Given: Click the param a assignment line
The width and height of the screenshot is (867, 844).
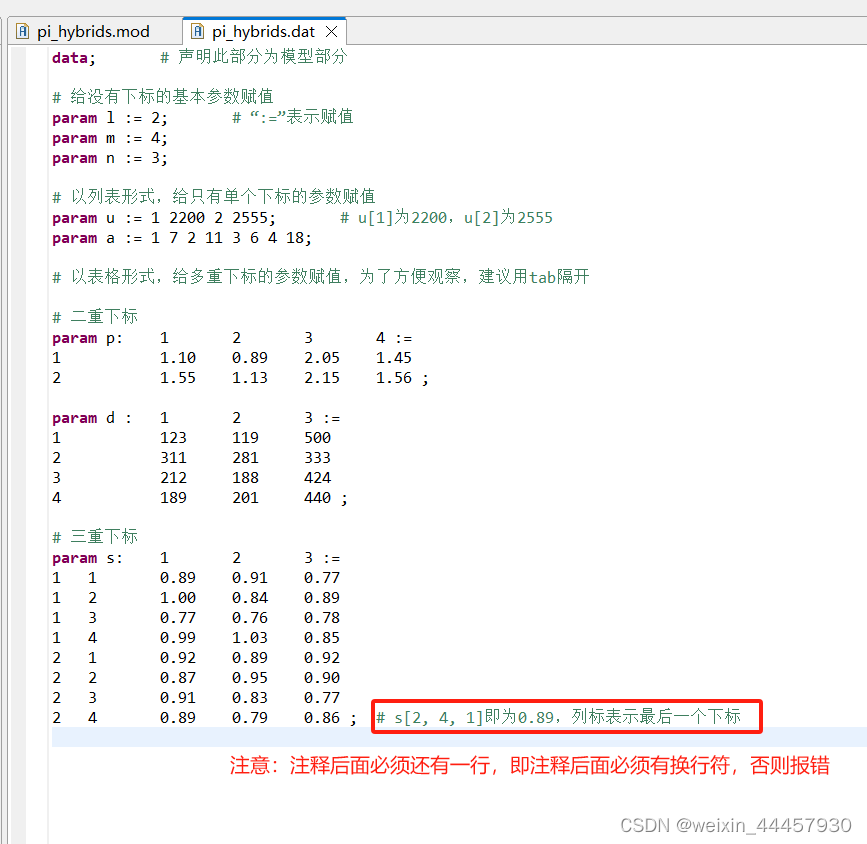Looking at the screenshot, I should [x=160, y=237].
